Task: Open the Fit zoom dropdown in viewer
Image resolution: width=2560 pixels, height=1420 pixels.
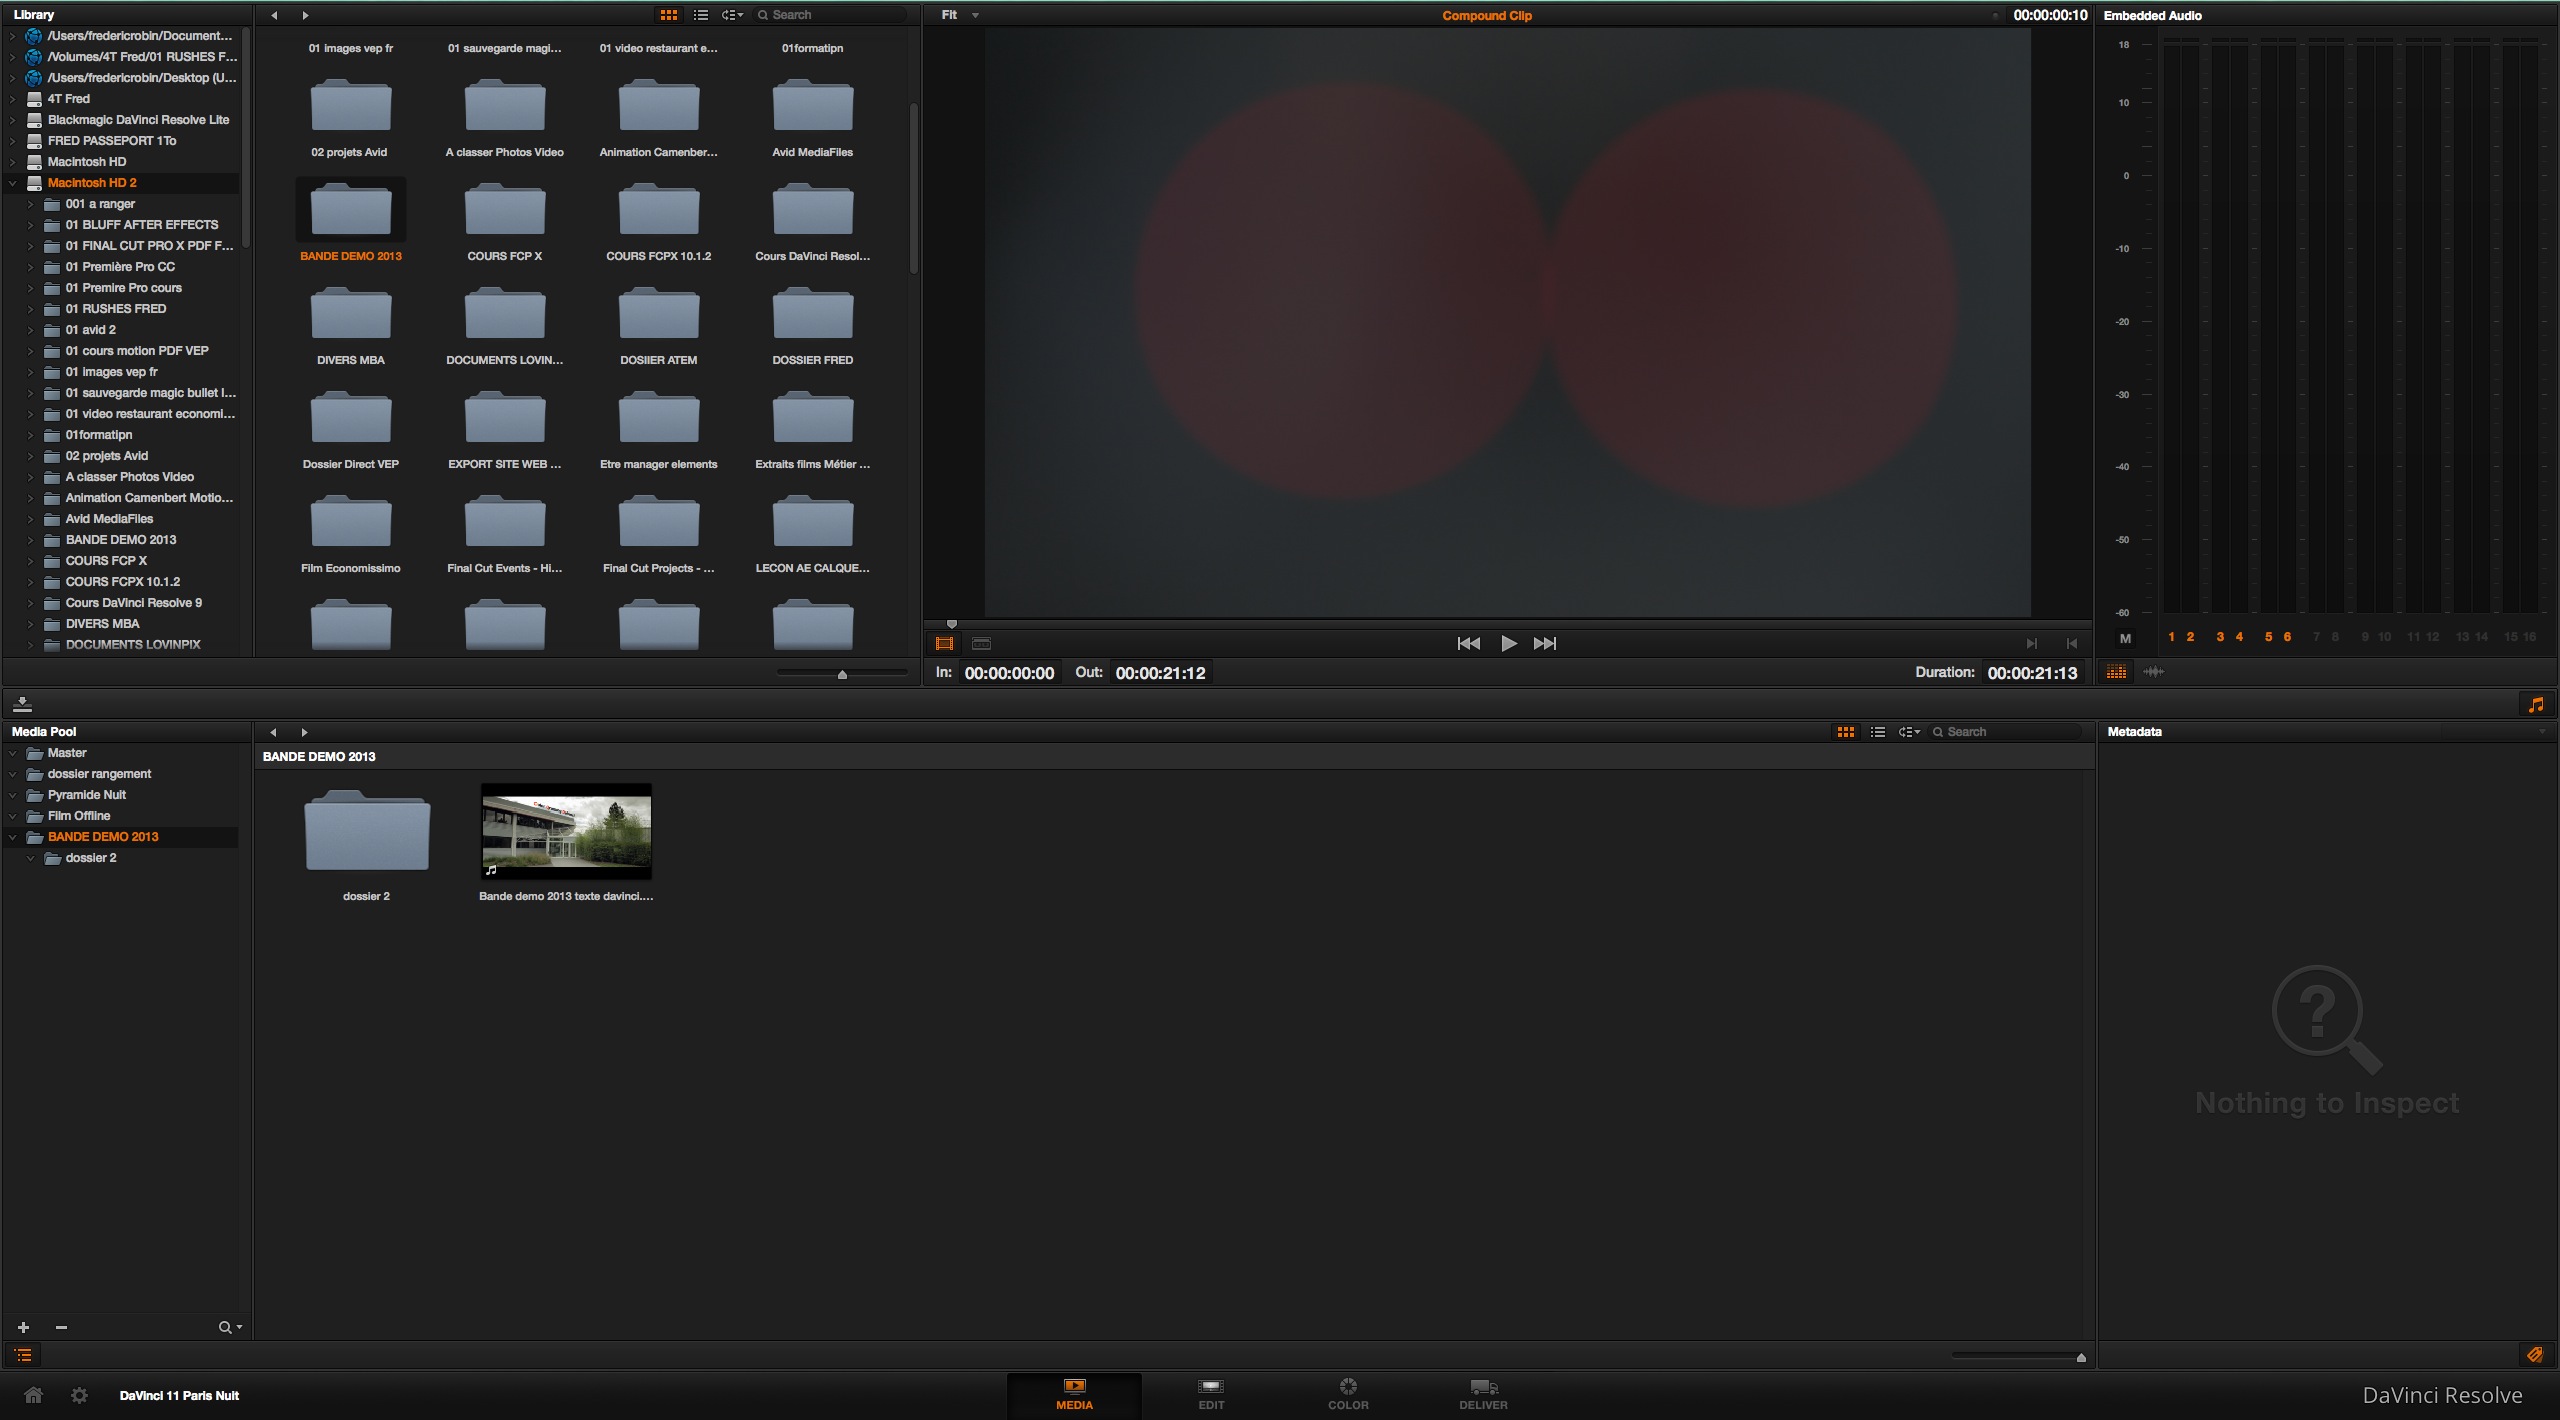Action: (957, 14)
